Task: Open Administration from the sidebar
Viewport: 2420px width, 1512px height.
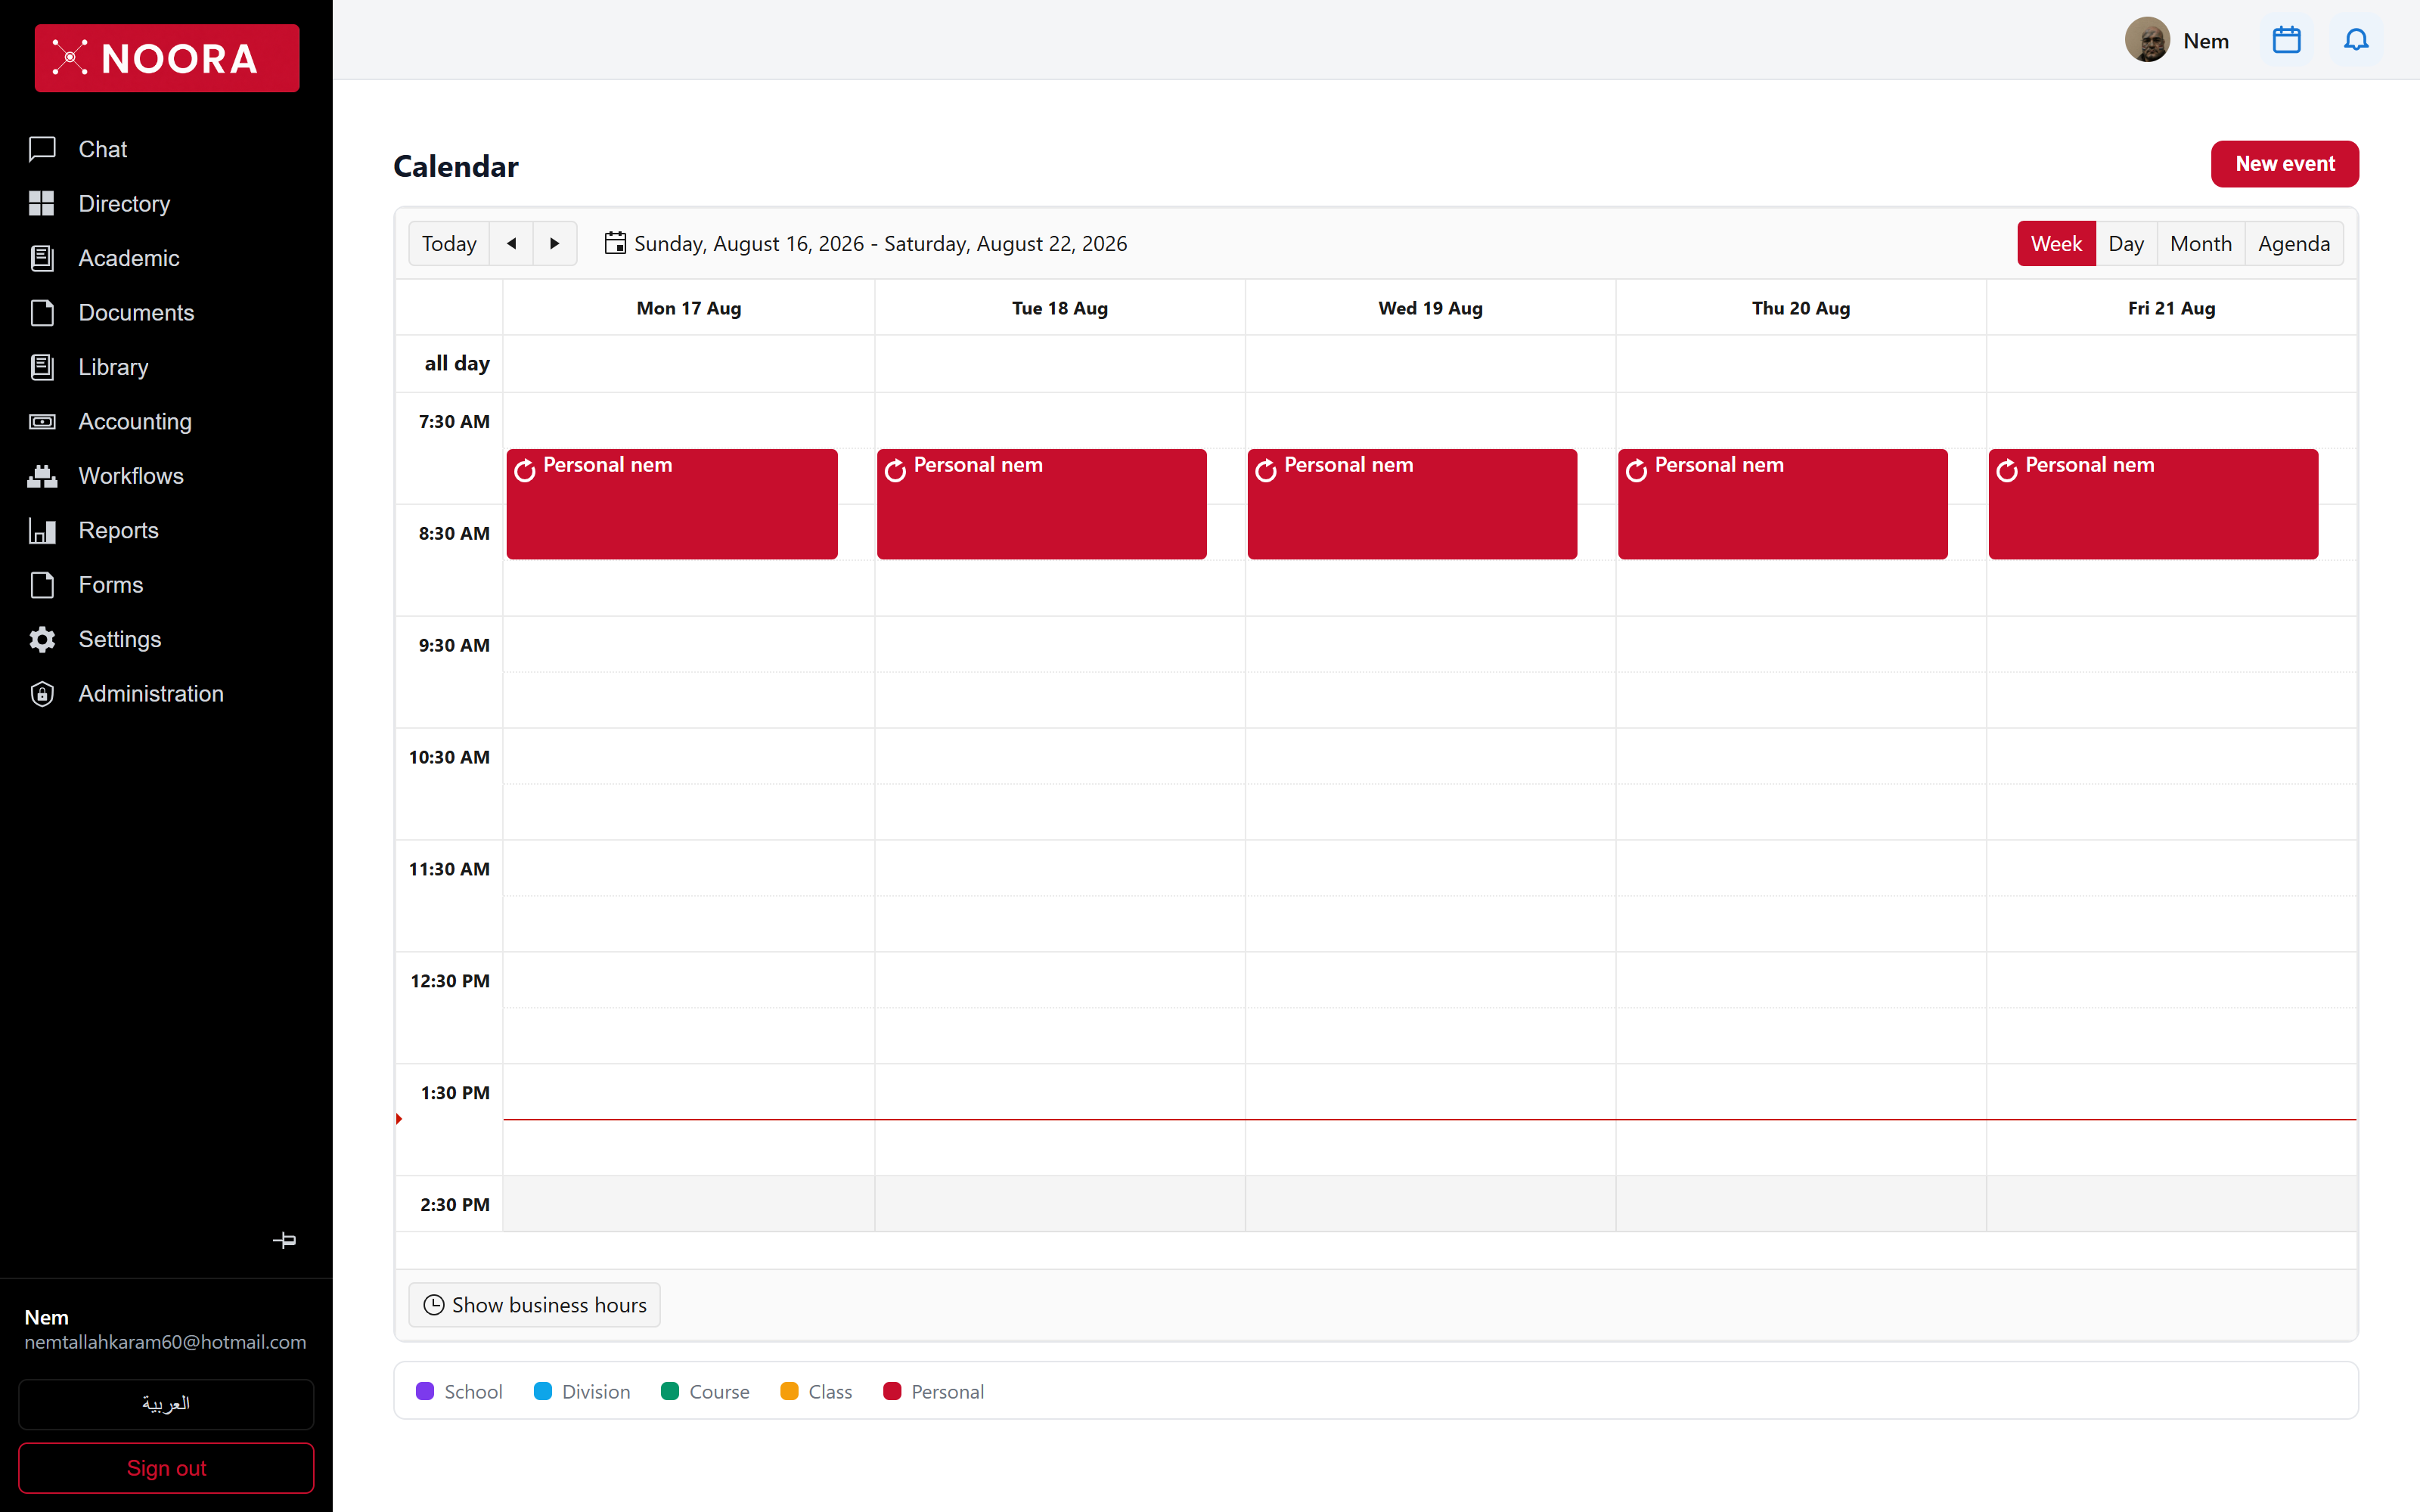Action: [166, 694]
